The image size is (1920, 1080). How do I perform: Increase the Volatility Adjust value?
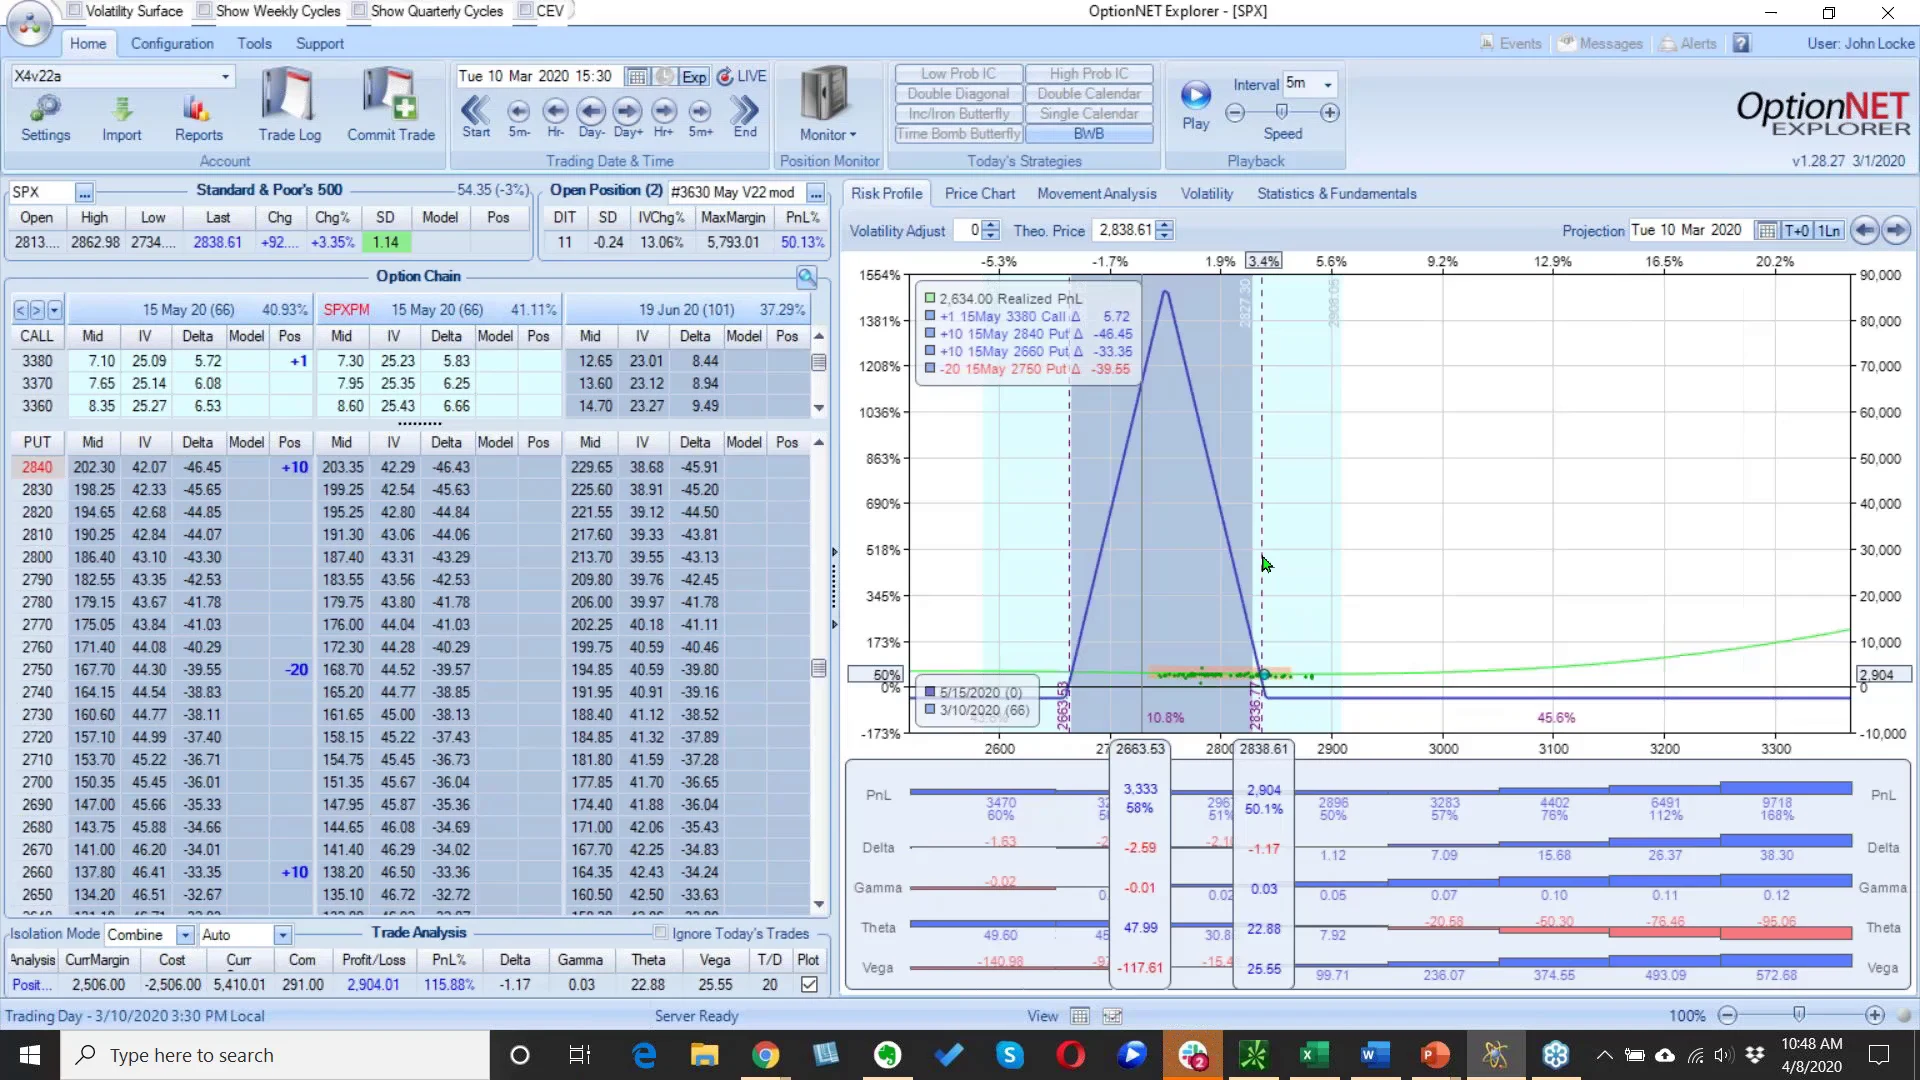tap(990, 226)
